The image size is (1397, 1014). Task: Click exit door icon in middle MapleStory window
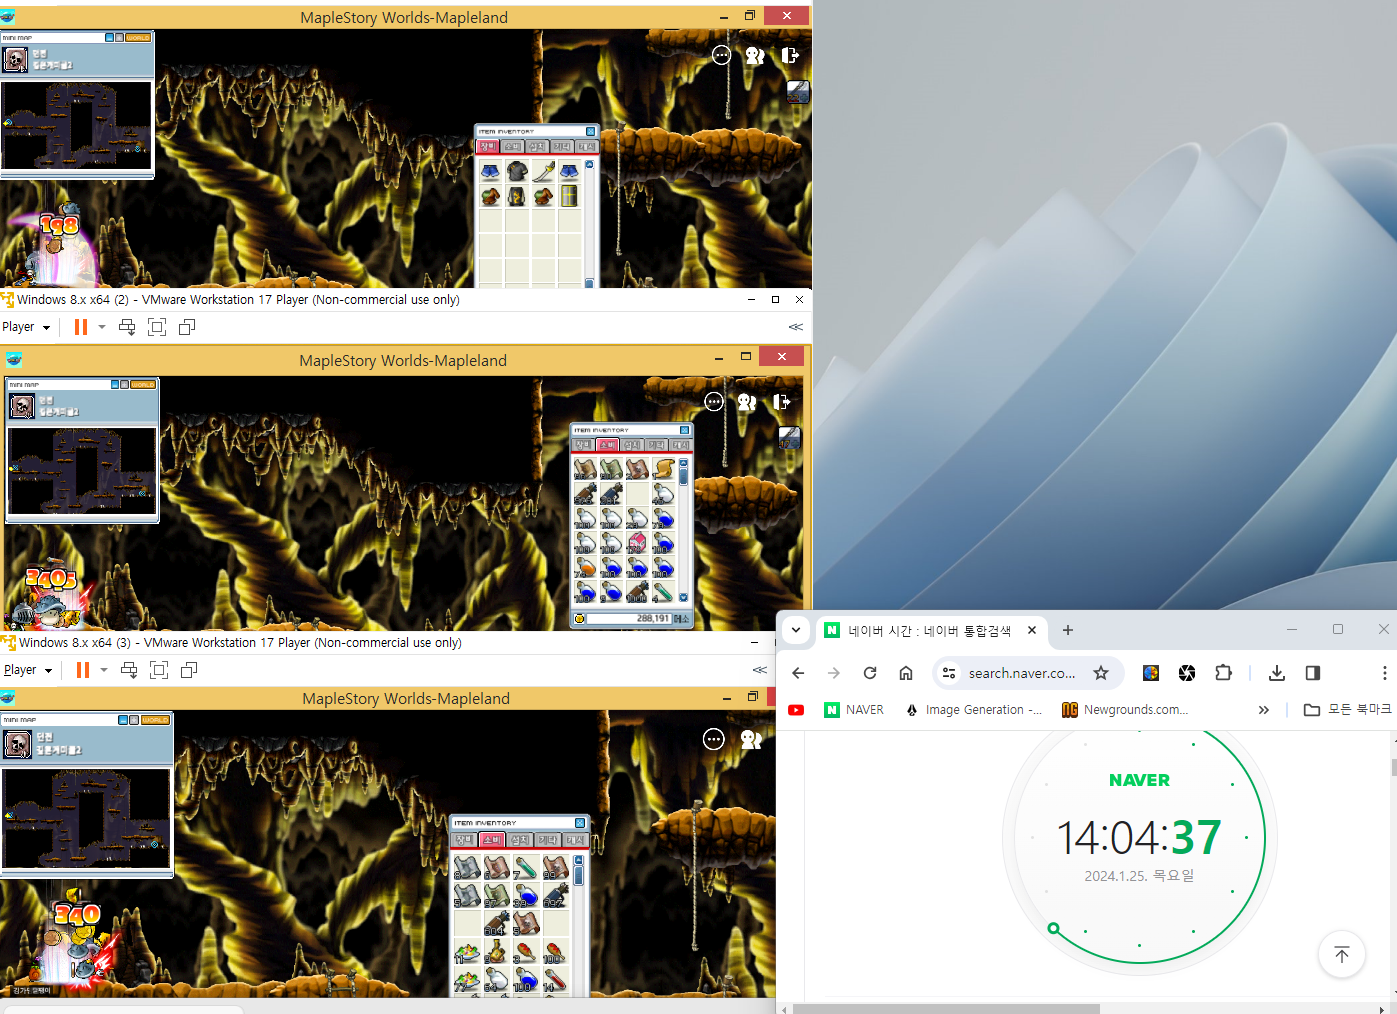pos(782,402)
